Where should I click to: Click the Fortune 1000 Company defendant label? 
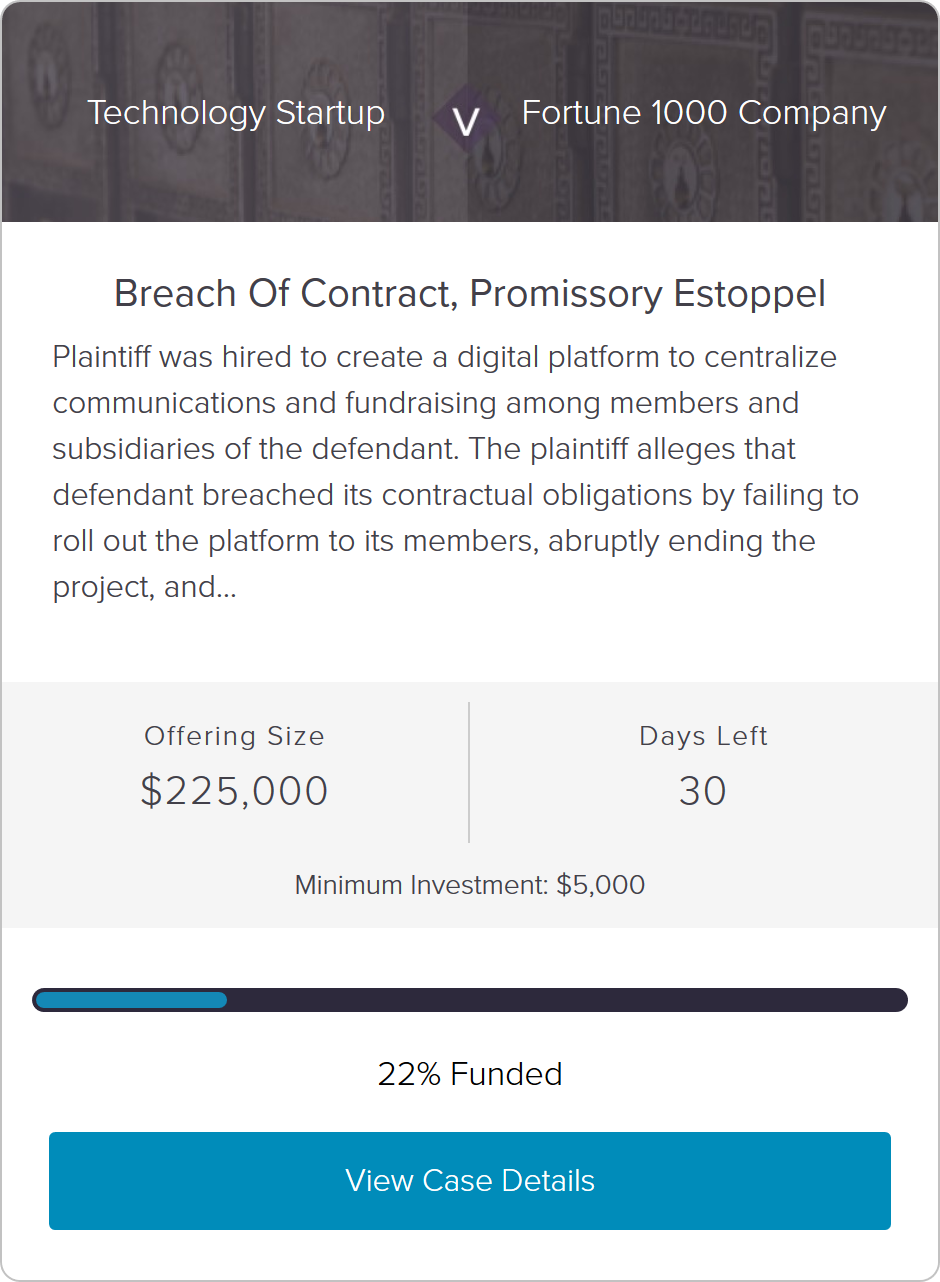pyautogui.click(x=704, y=113)
